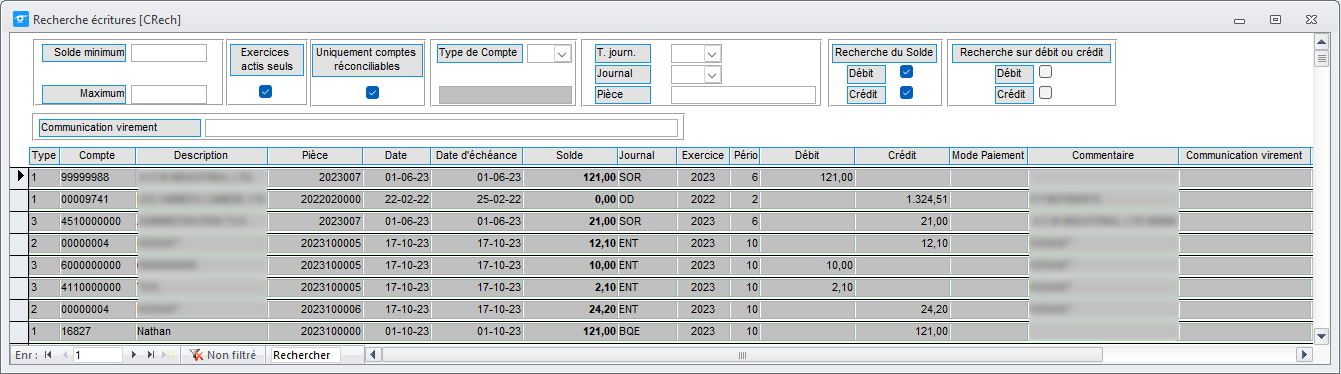Go to next record in navigation bar

click(x=134, y=355)
